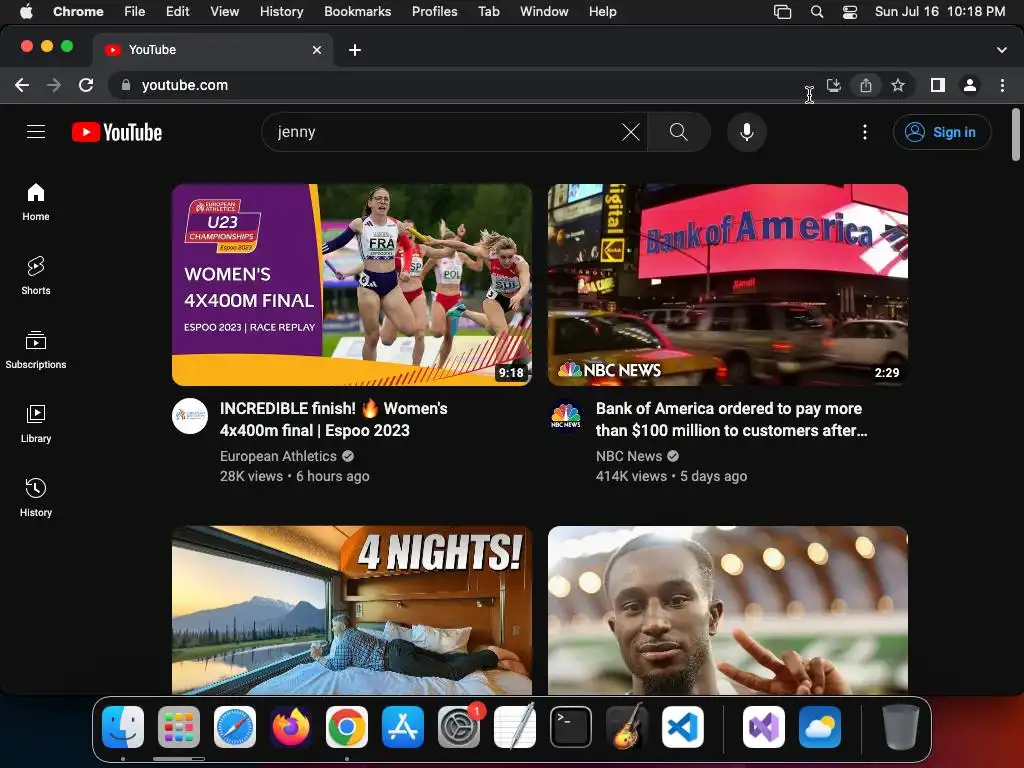
Task: Bookmark this tab with star icon
Action: pyautogui.click(x=898, y=85)
